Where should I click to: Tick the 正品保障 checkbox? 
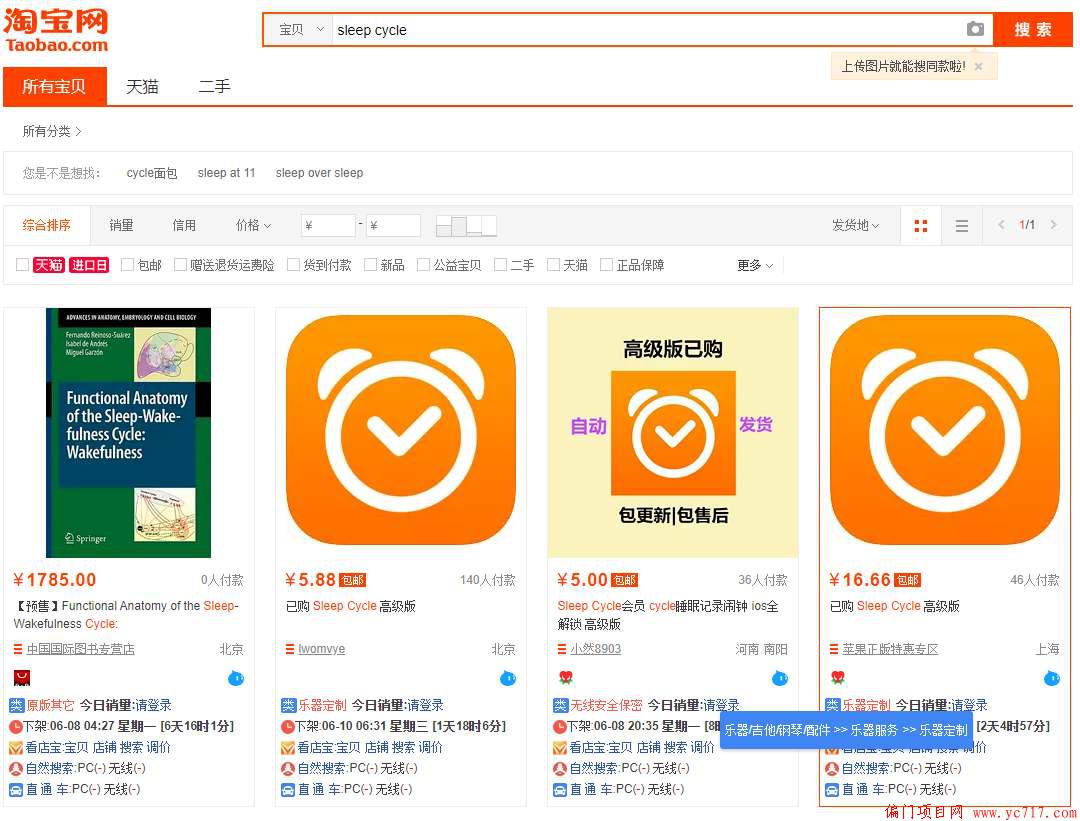pos(606,265)
